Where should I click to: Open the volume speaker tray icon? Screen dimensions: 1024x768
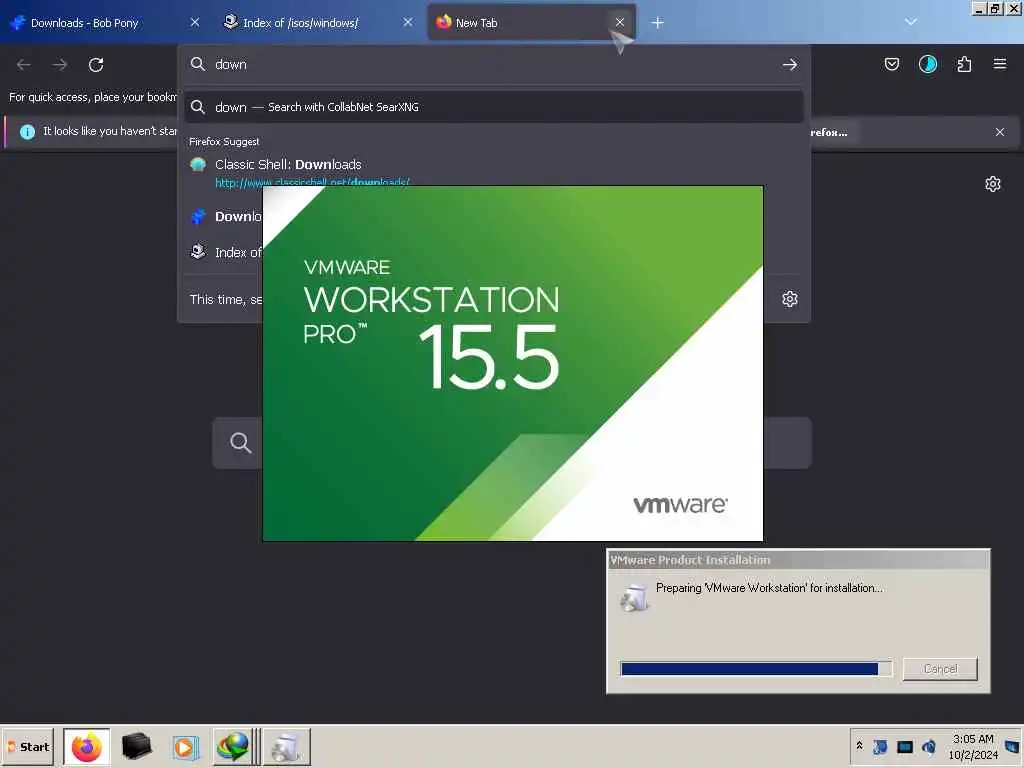point(929,746)
